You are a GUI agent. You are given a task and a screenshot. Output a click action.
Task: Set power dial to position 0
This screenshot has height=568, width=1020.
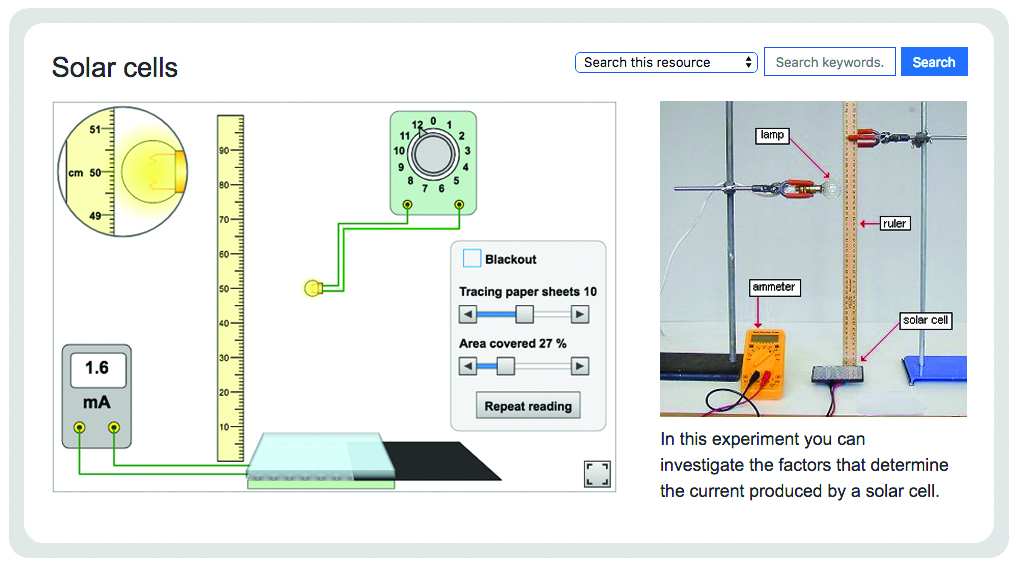pyautogui.click(x=433, y=121)
